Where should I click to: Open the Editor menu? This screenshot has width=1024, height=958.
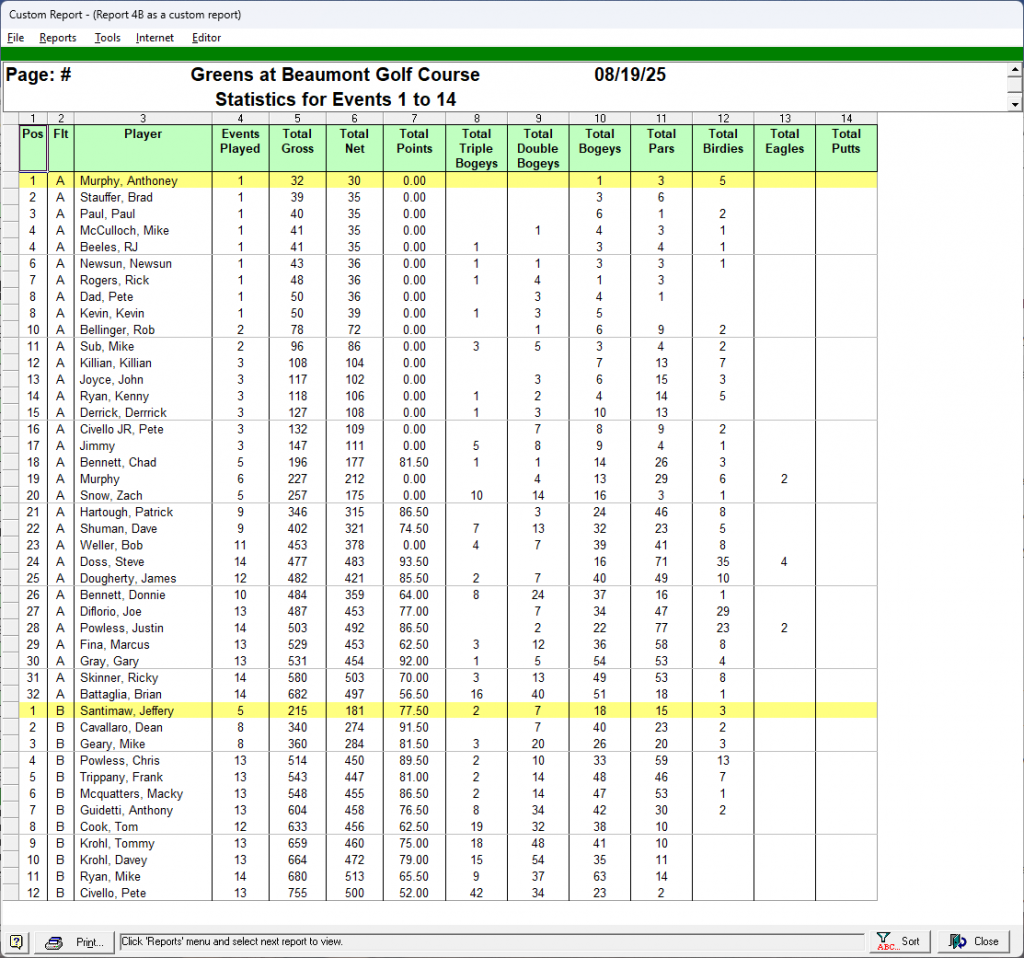click(x=207, y=38)
